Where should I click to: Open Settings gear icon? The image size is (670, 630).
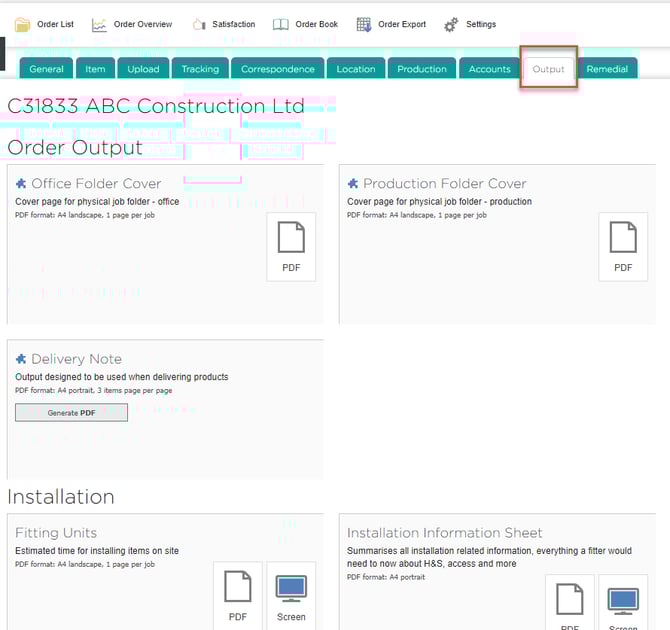(x=451, y=24)
